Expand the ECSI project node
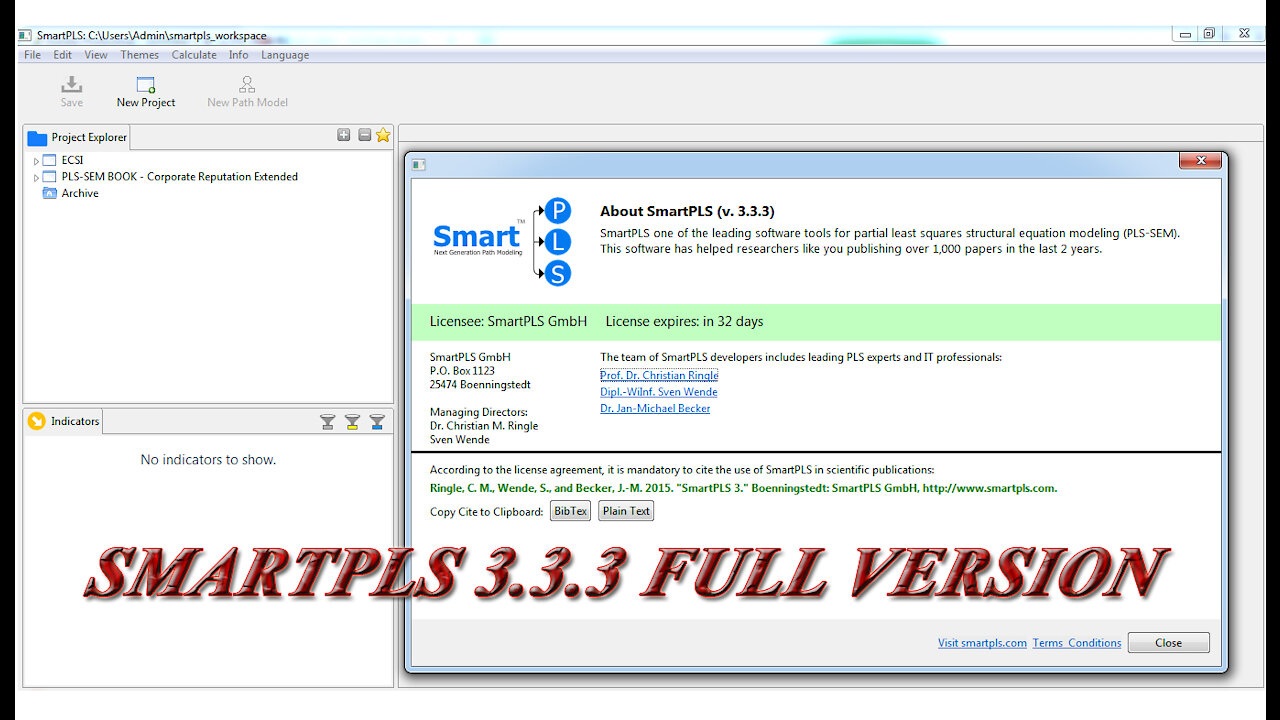The width and height of the screenshot is (1280, 720). pyautogui.click(x=36, y=161)
